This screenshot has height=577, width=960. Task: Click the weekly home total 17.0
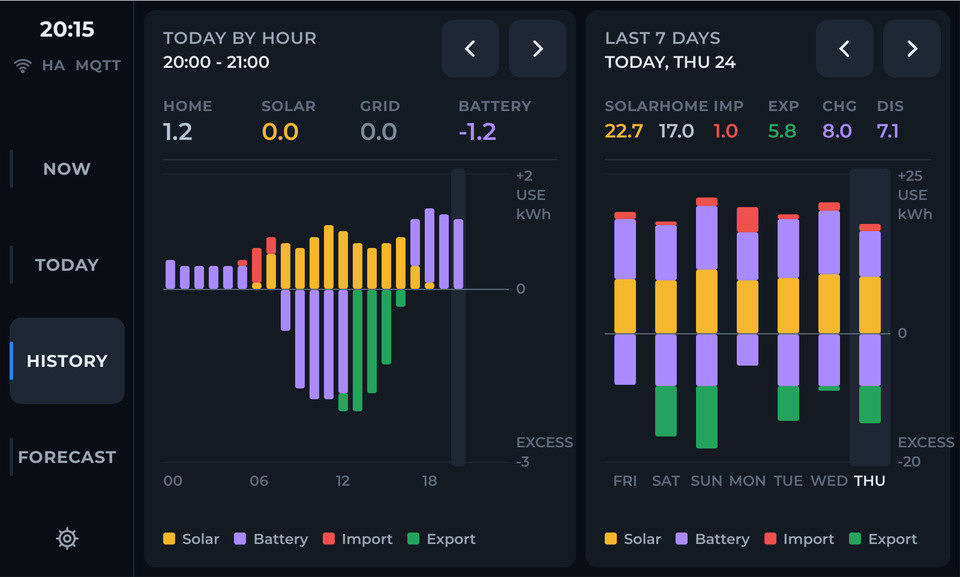(677, 131)
